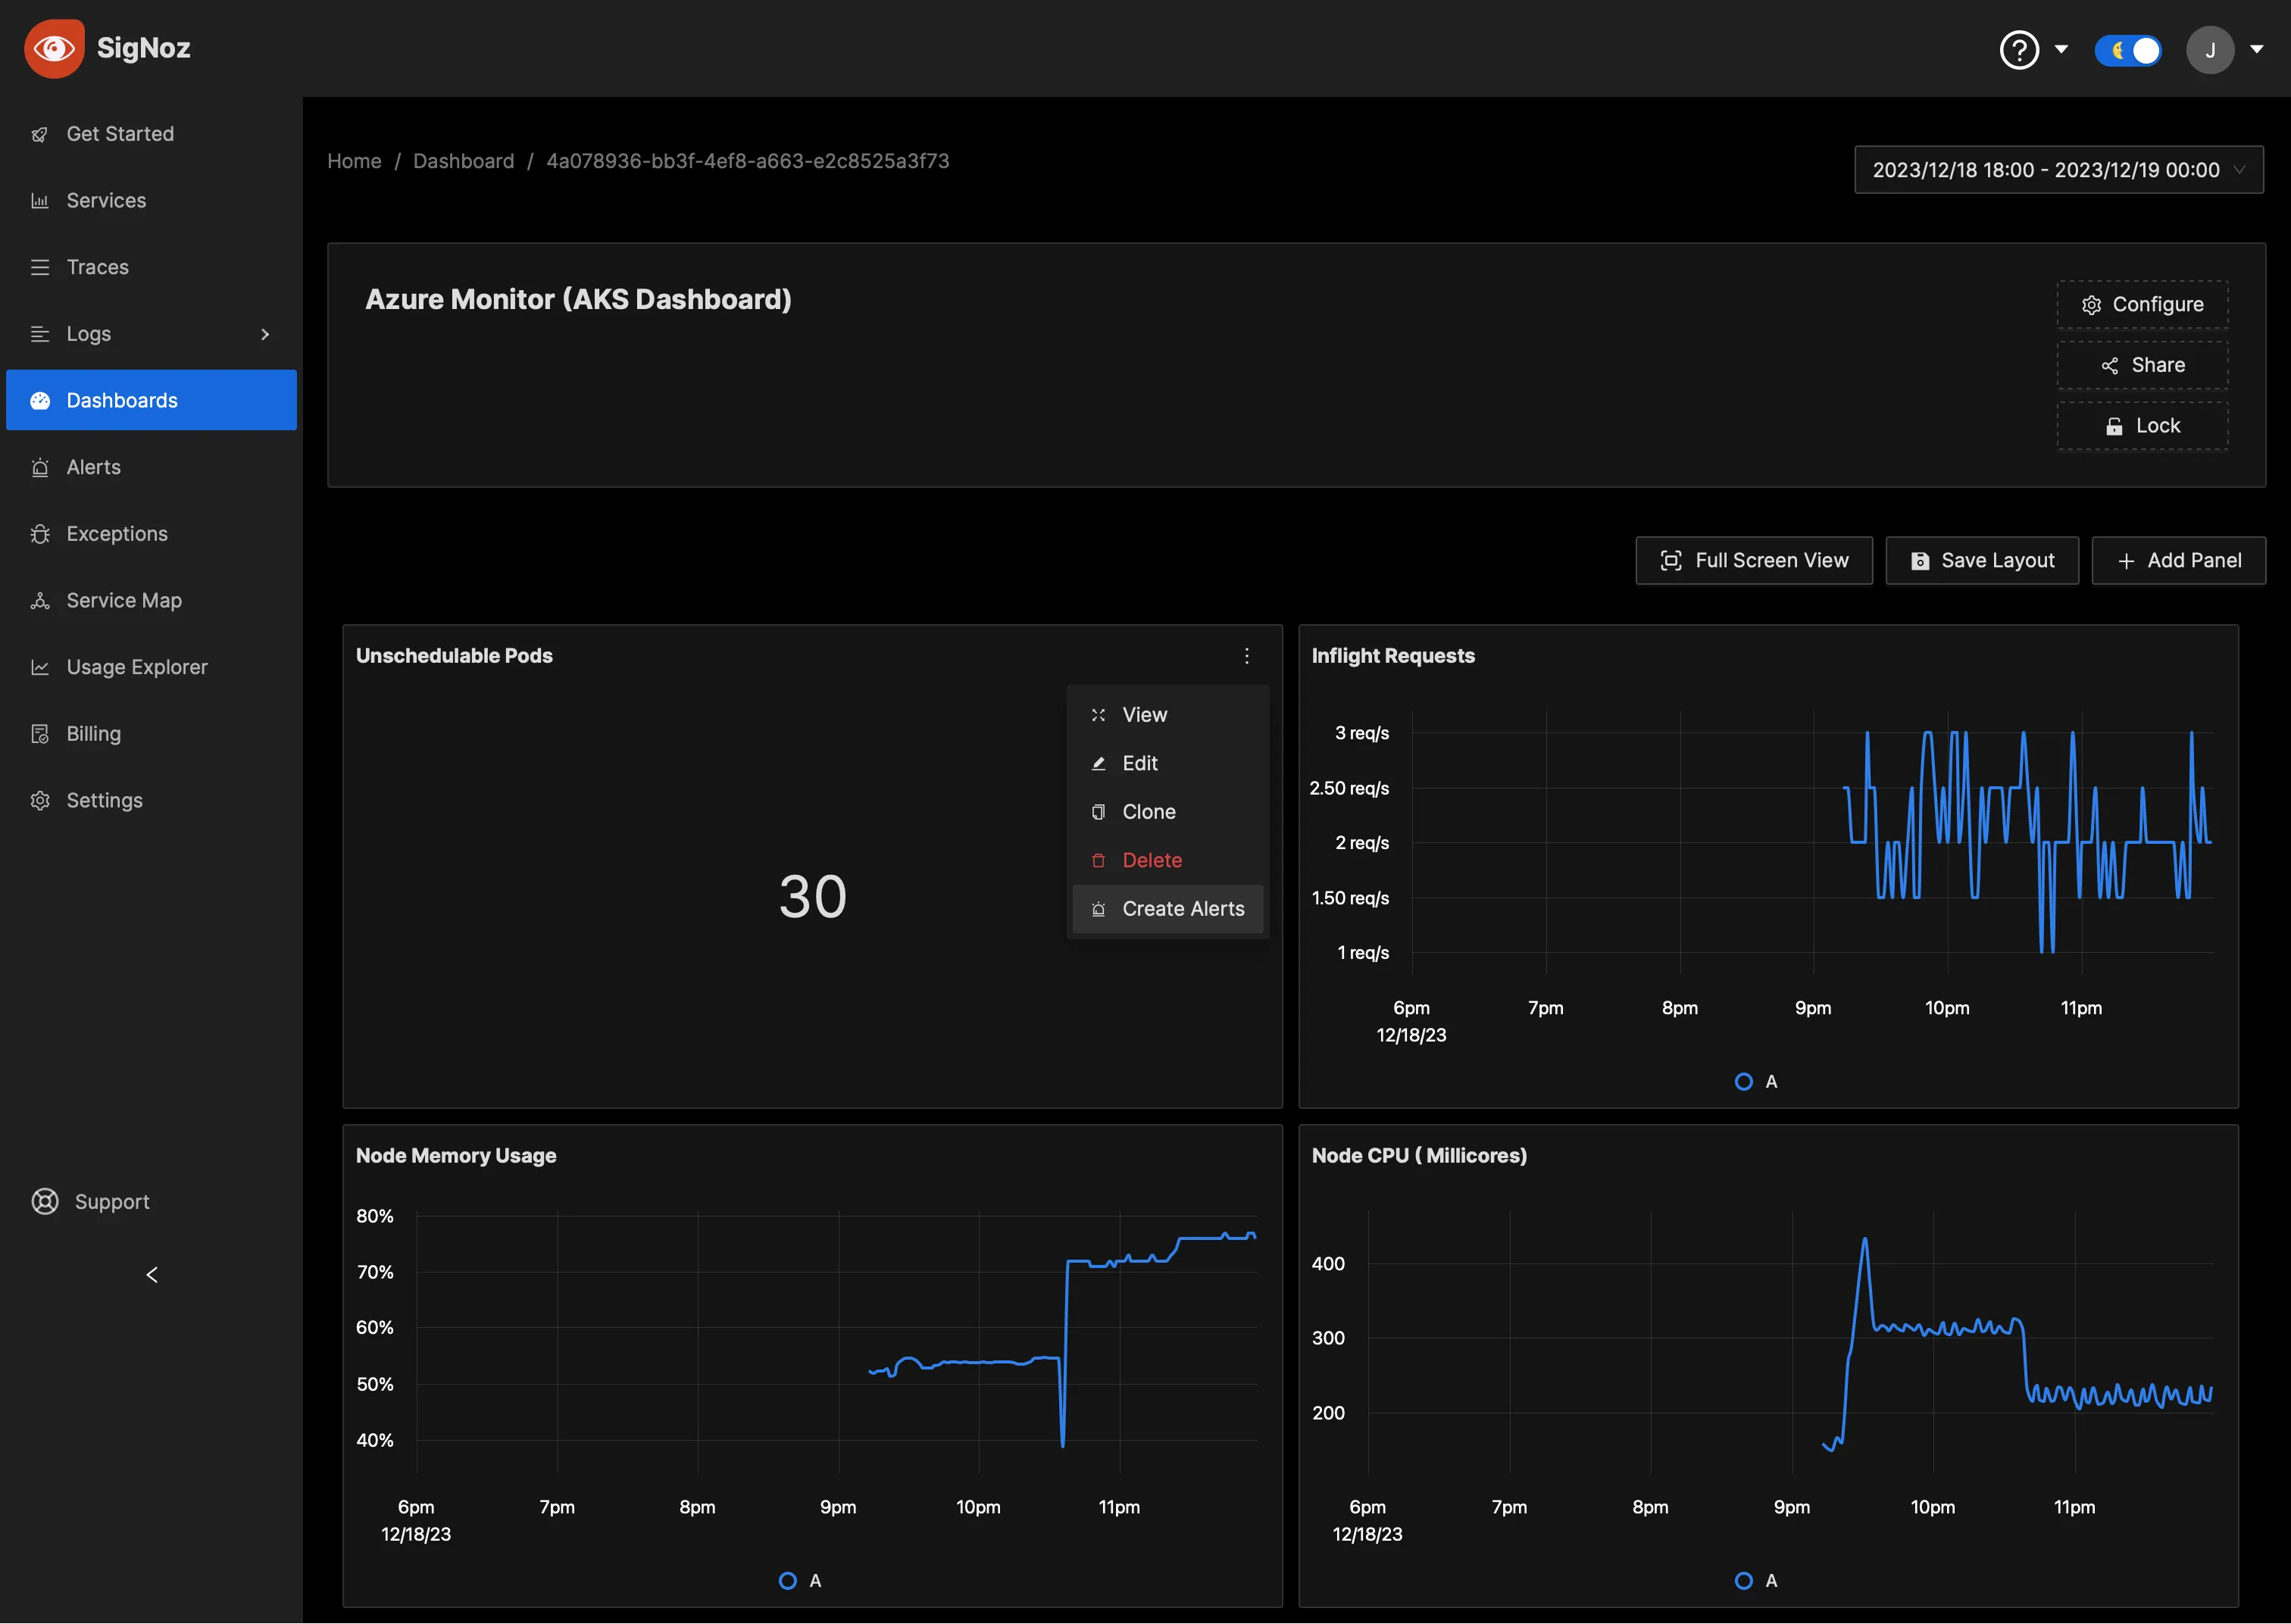
Task: Click the Add Panel button
Action: (2180, 561)
